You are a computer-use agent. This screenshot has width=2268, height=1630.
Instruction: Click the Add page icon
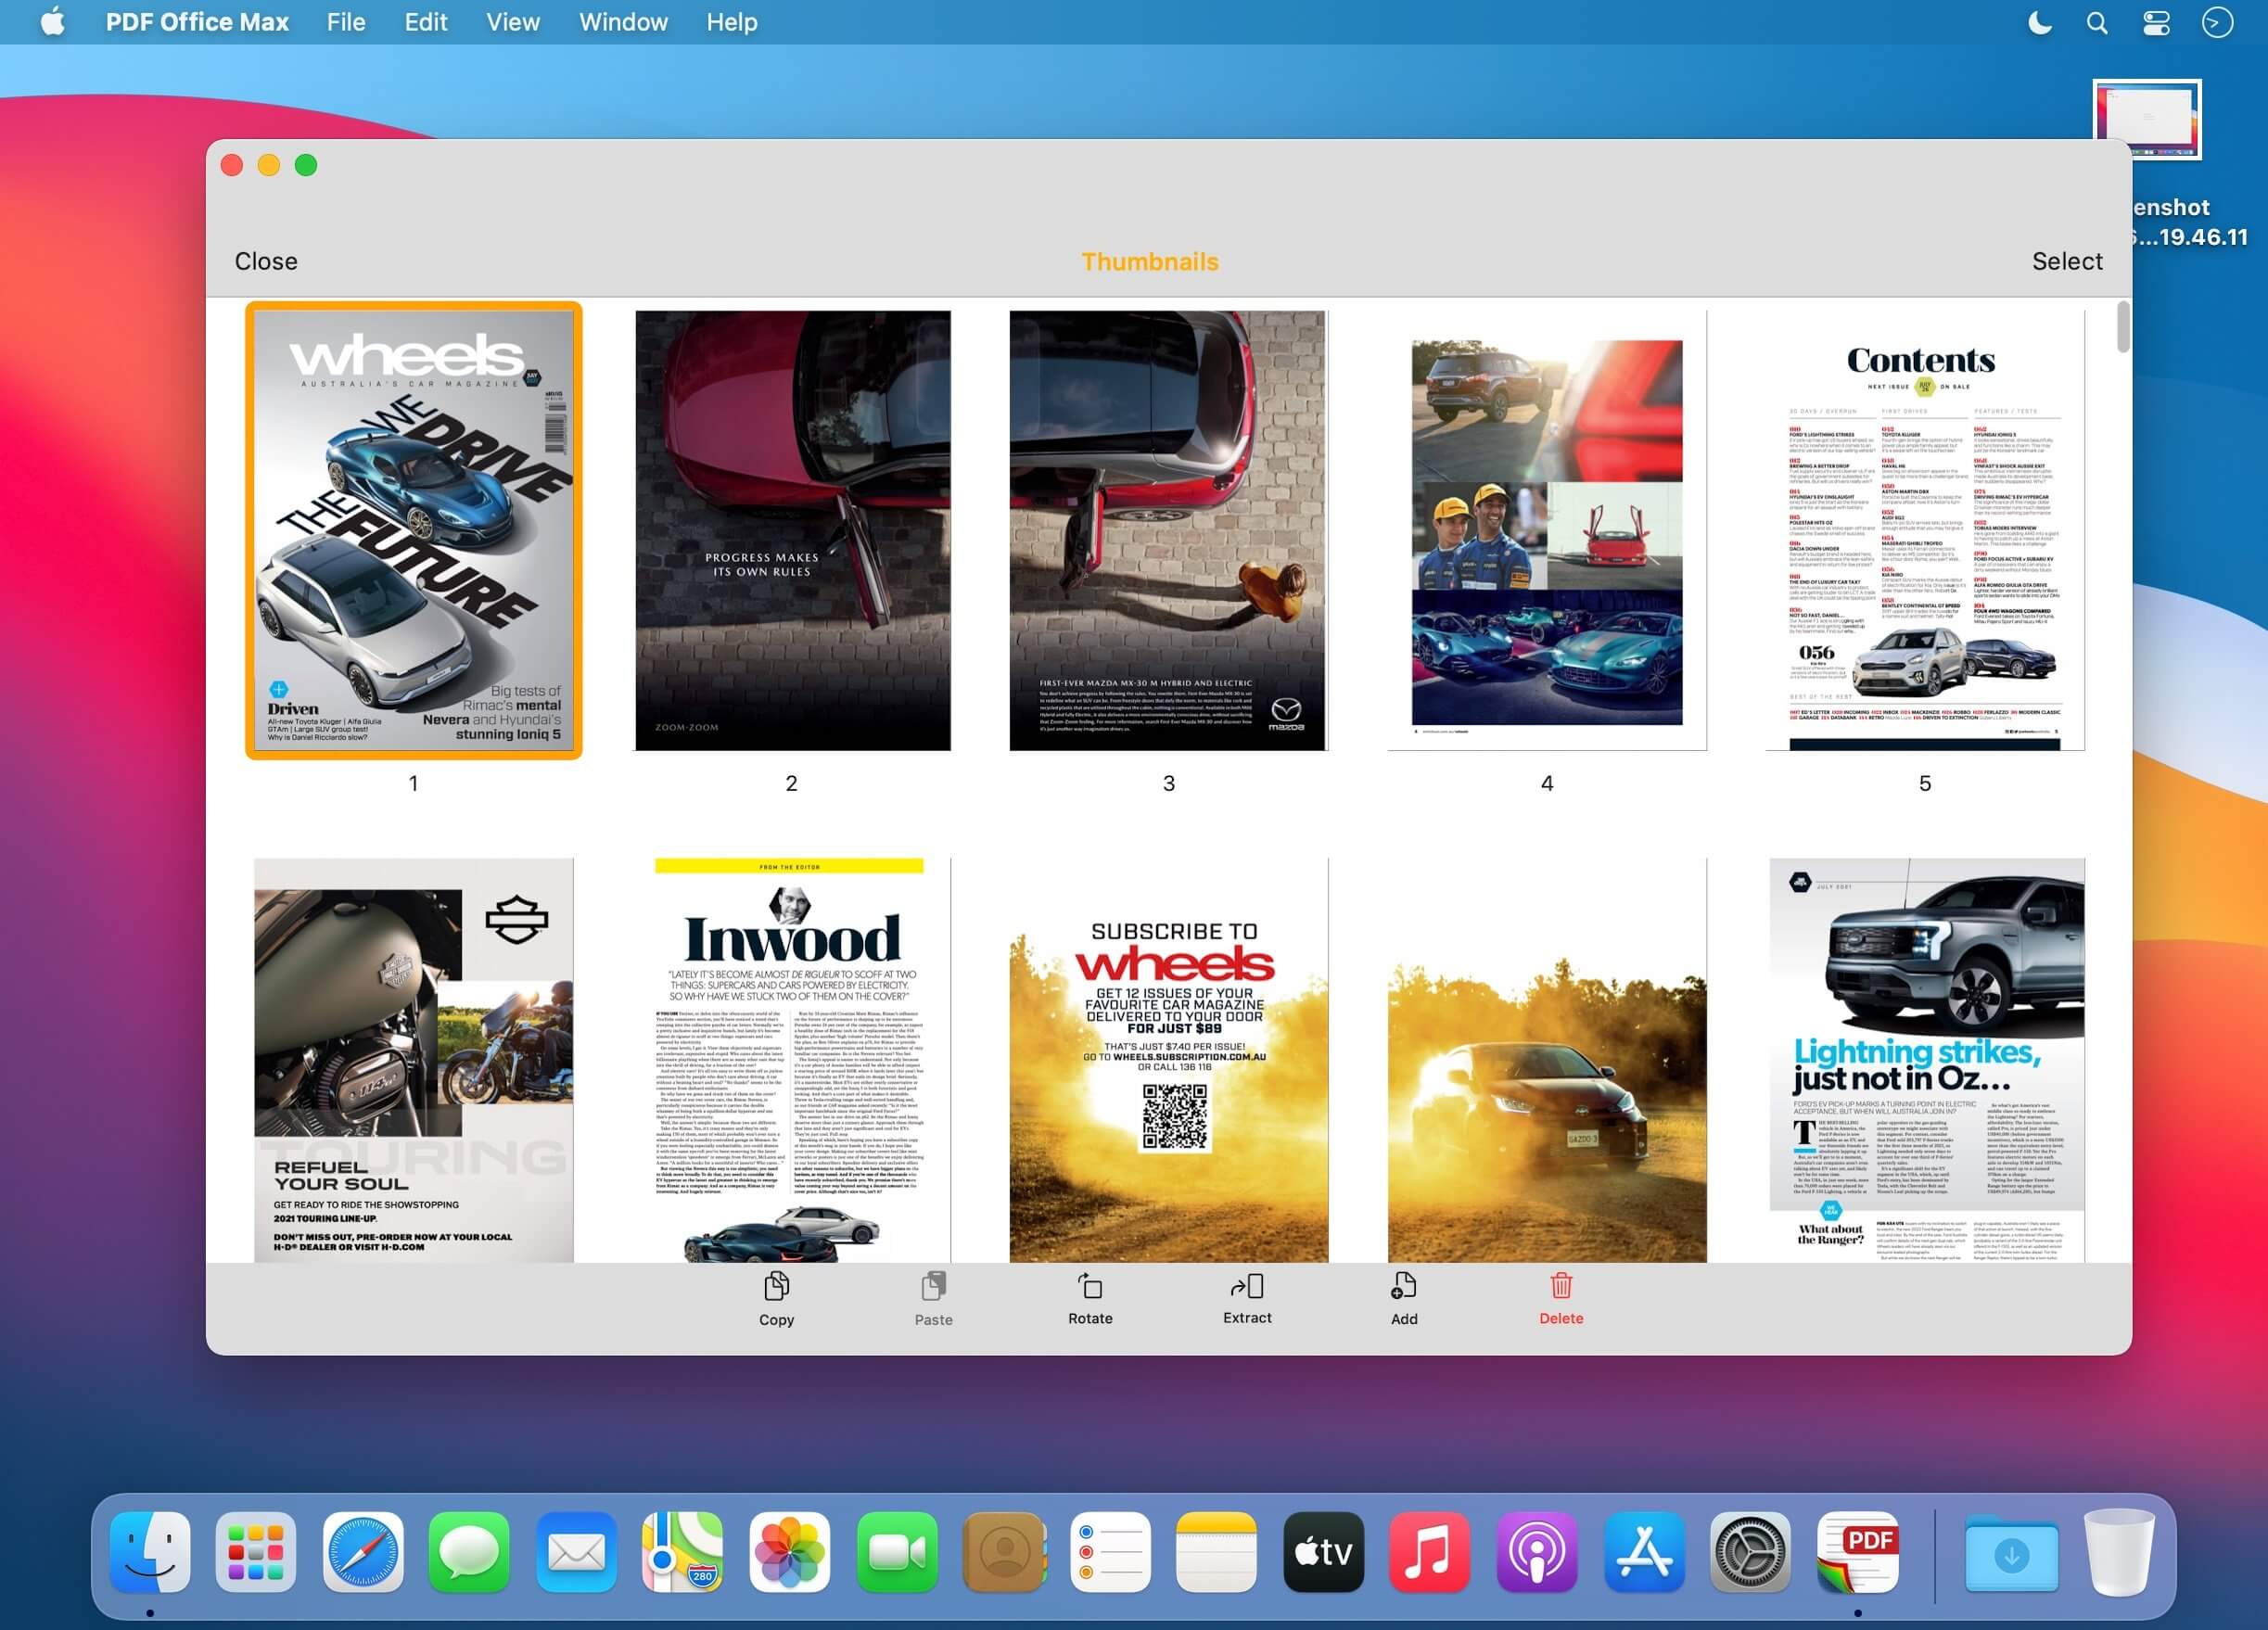tap(1403, 1287)
